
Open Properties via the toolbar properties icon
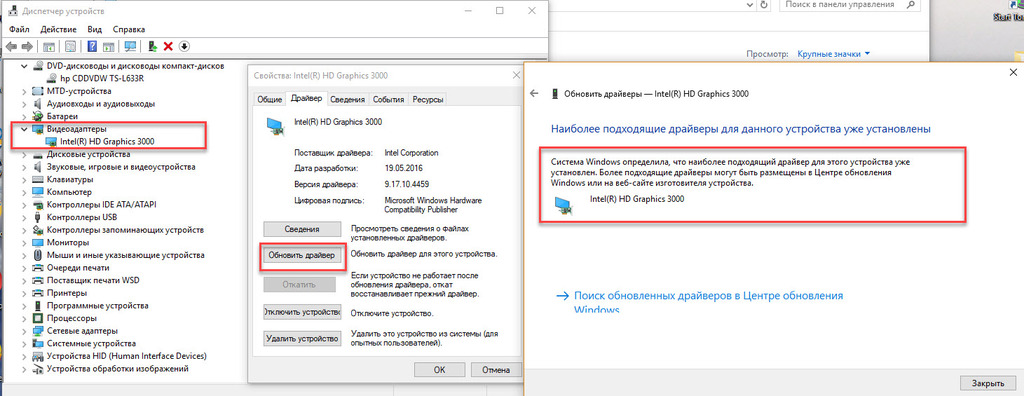point(70,46)
